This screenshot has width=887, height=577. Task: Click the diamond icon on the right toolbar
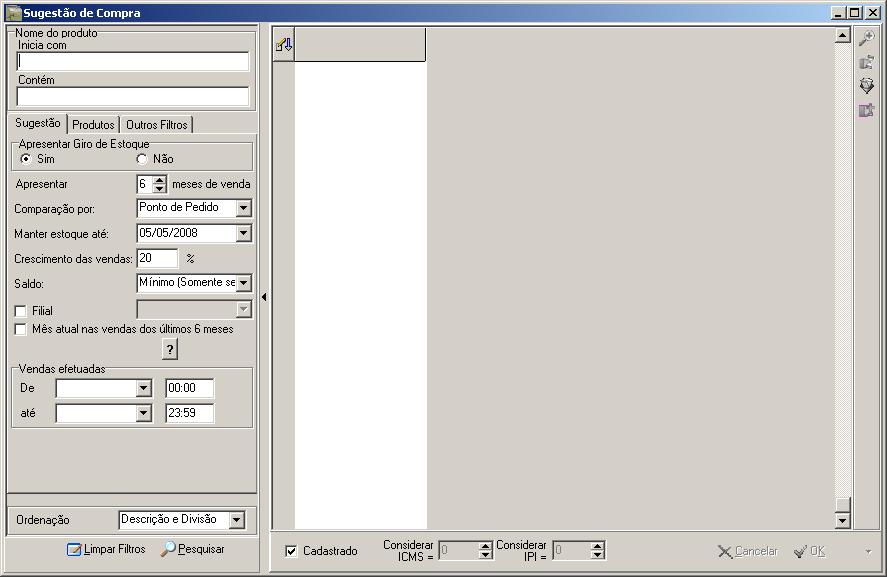coord(868,84)
